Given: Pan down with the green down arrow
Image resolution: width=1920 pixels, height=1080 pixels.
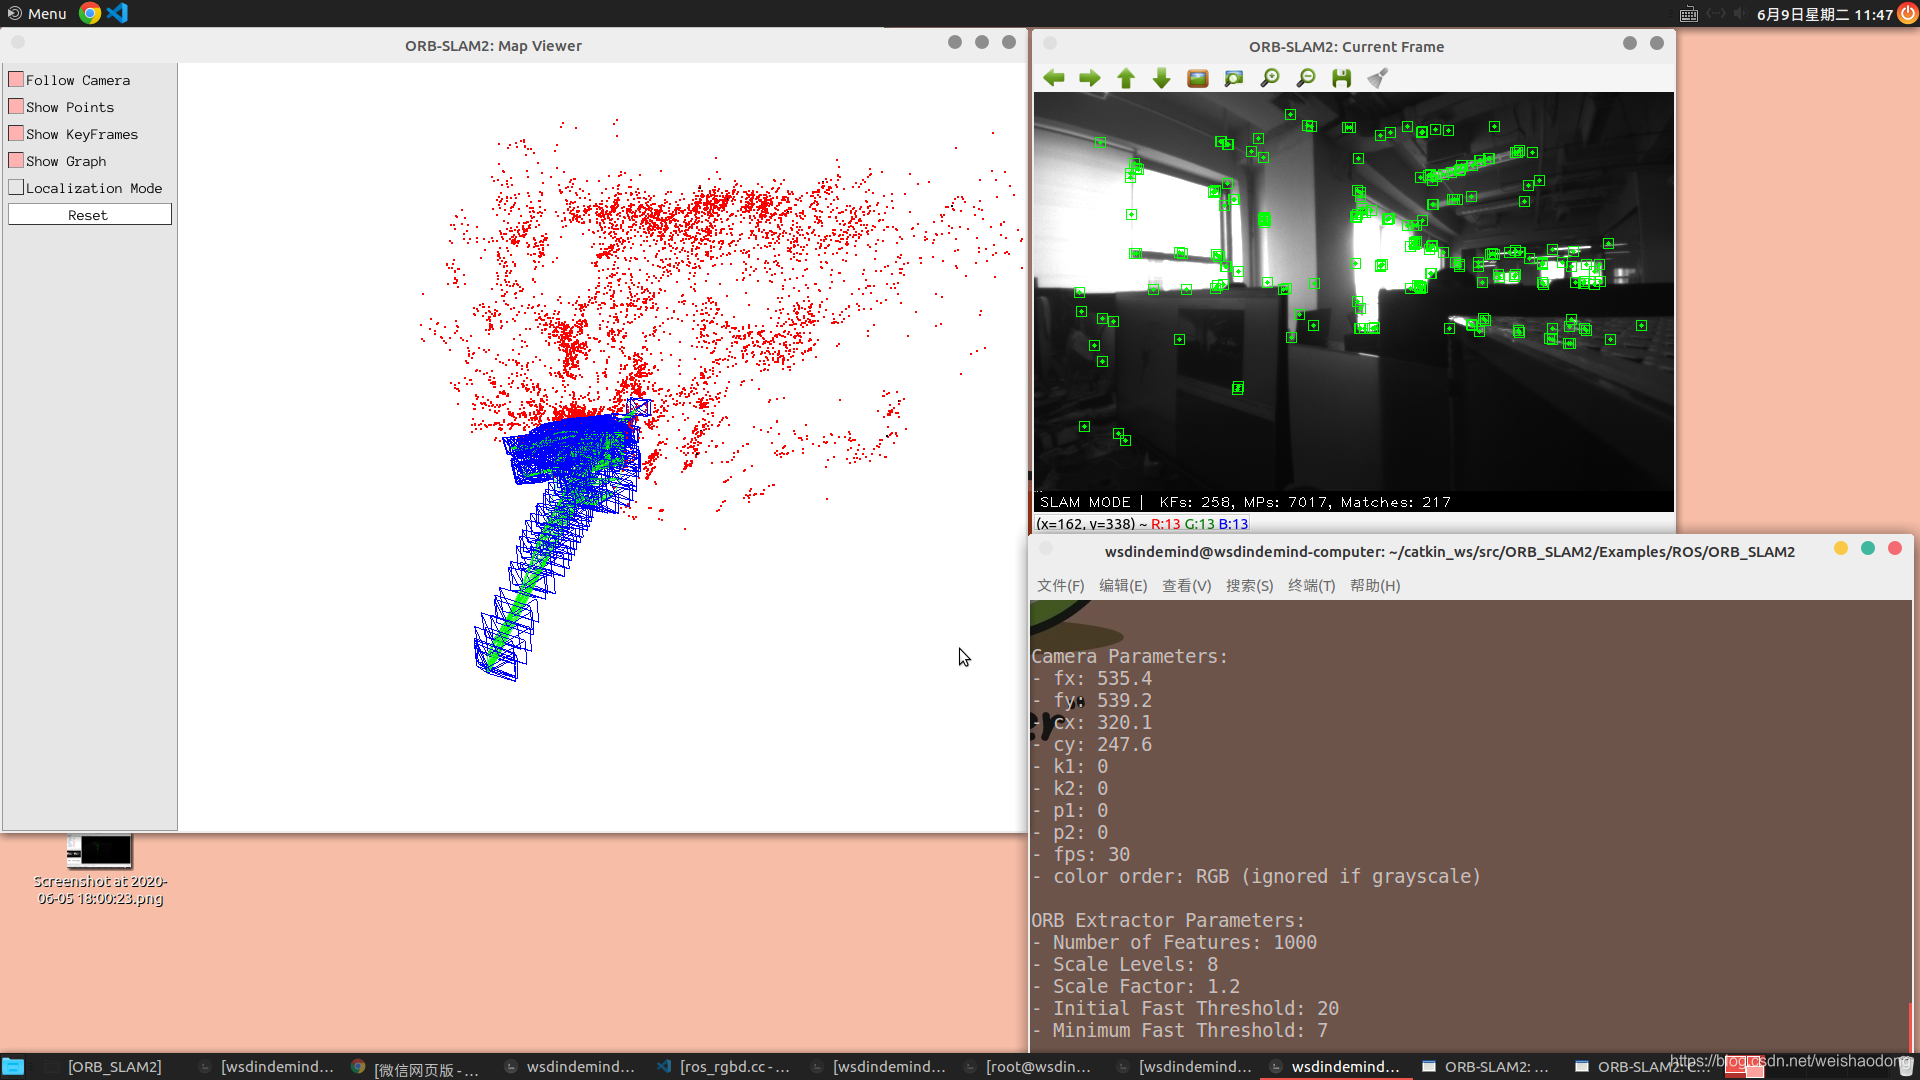Looking at the screenshot, I should [1161, 78].
